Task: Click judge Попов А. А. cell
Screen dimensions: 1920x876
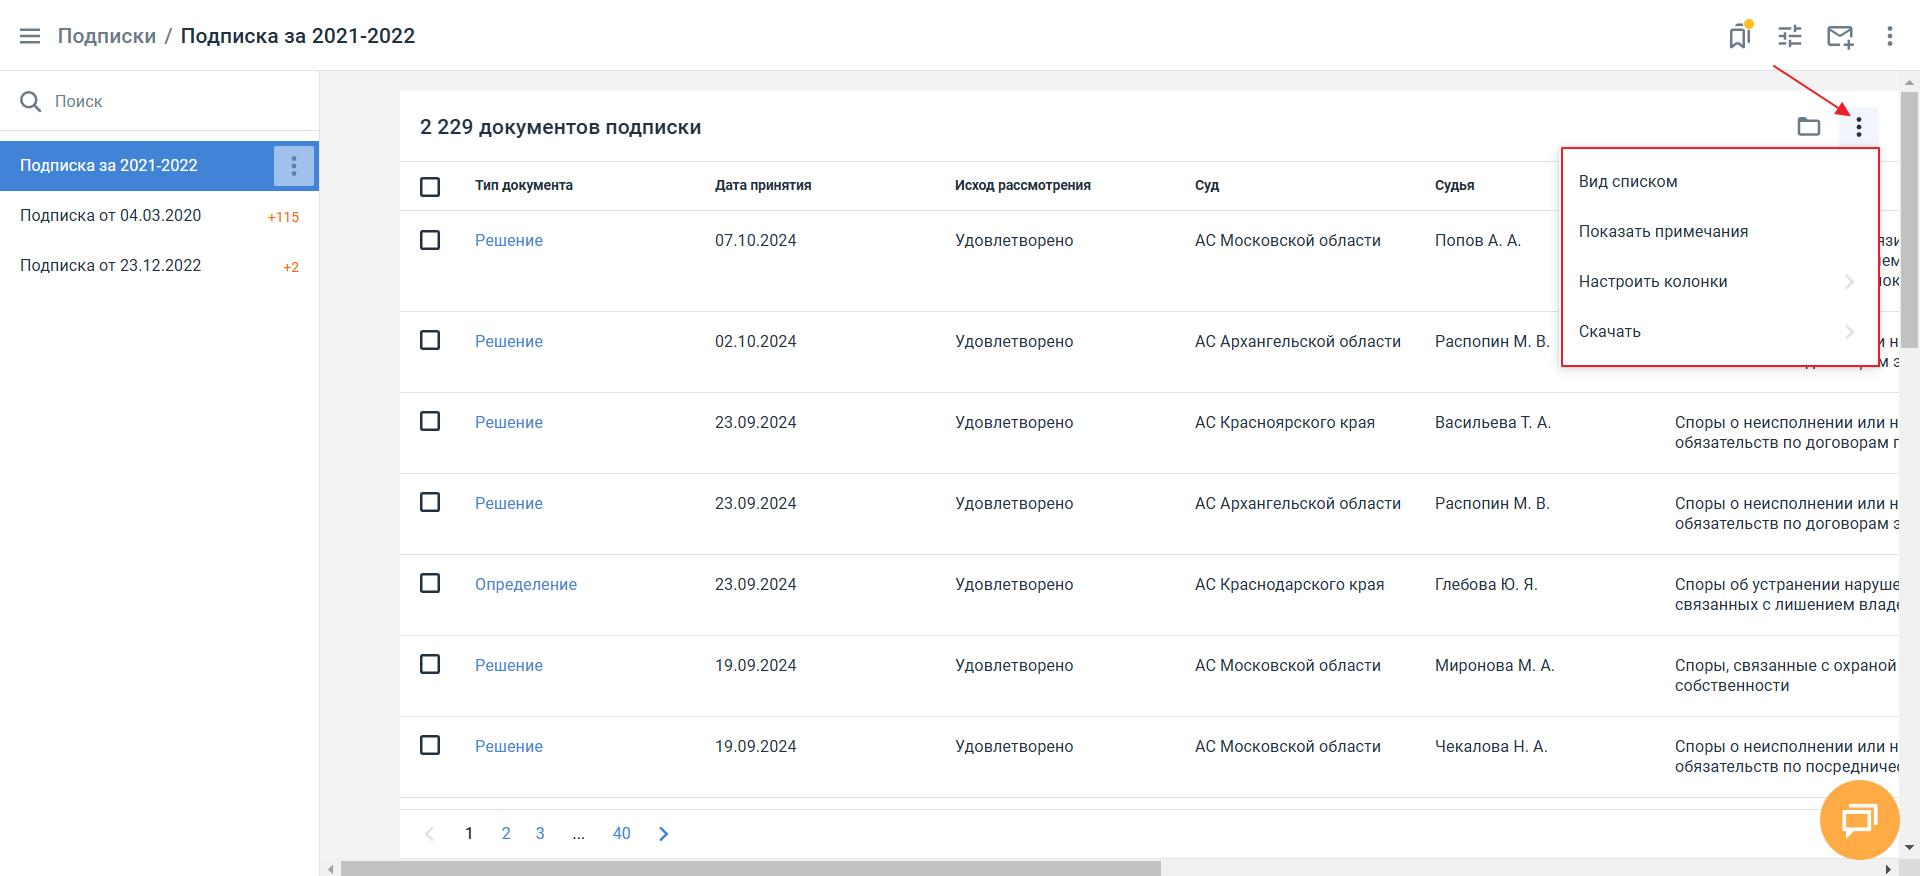Action: pos(1478,241)
